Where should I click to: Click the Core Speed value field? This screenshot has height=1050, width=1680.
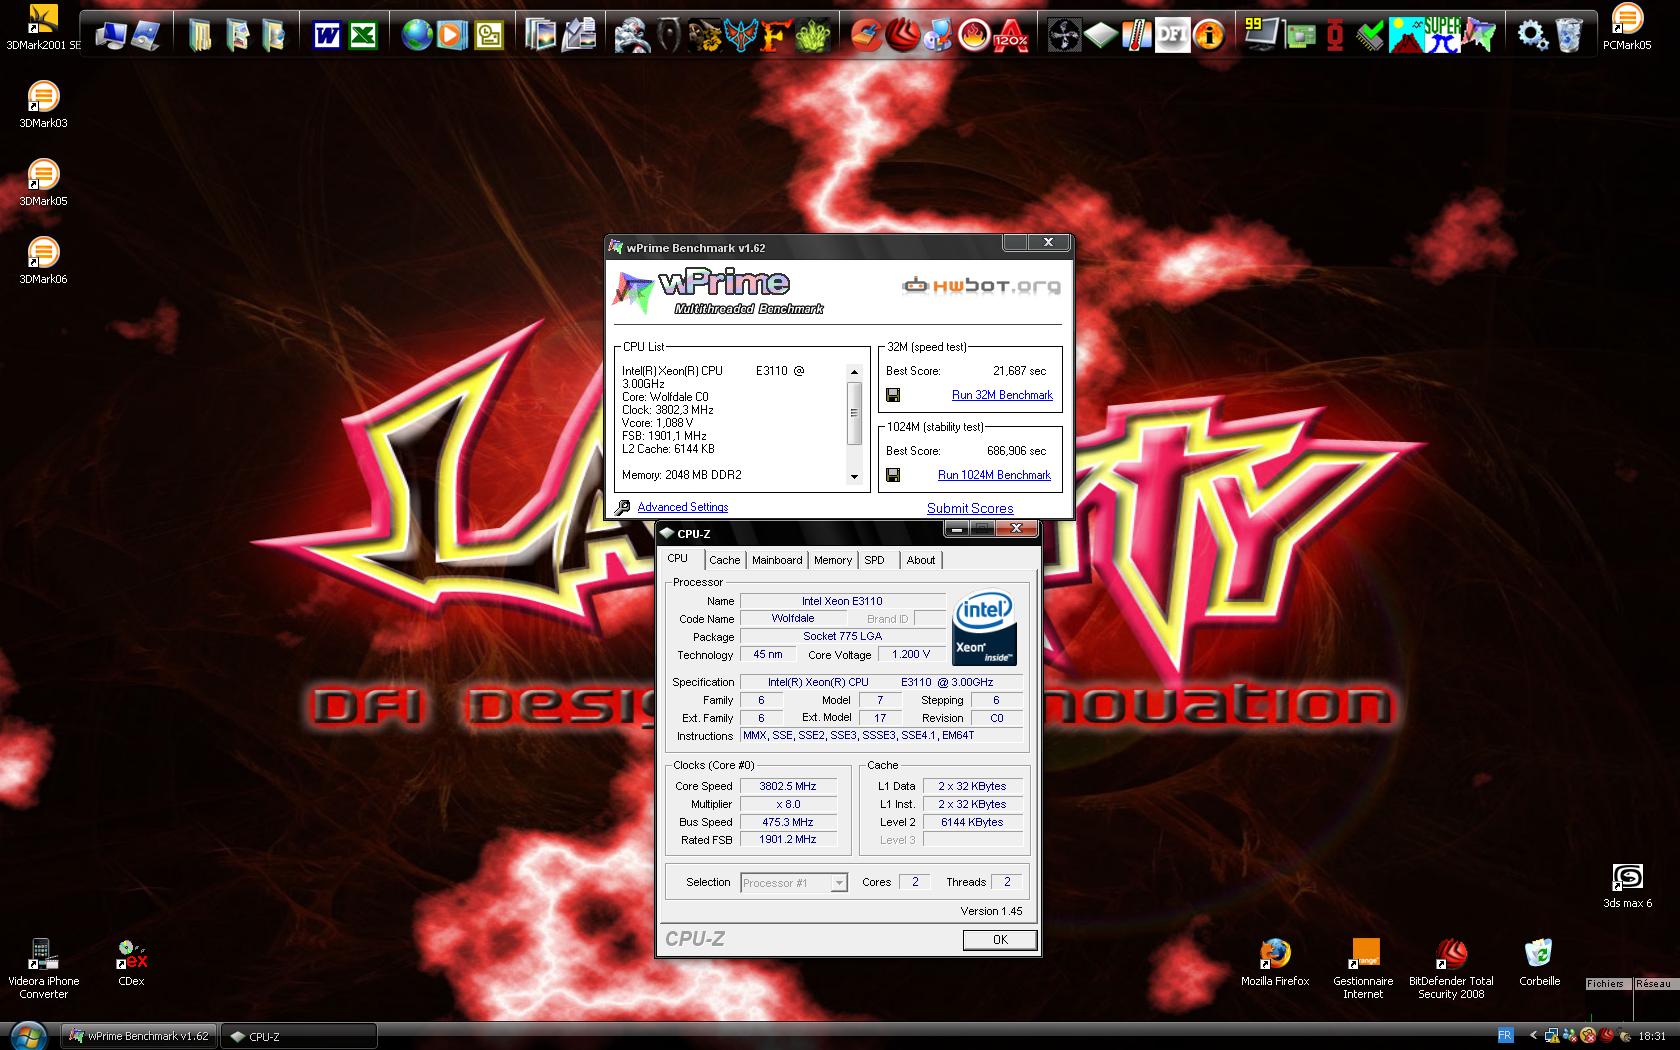point(788,786)
